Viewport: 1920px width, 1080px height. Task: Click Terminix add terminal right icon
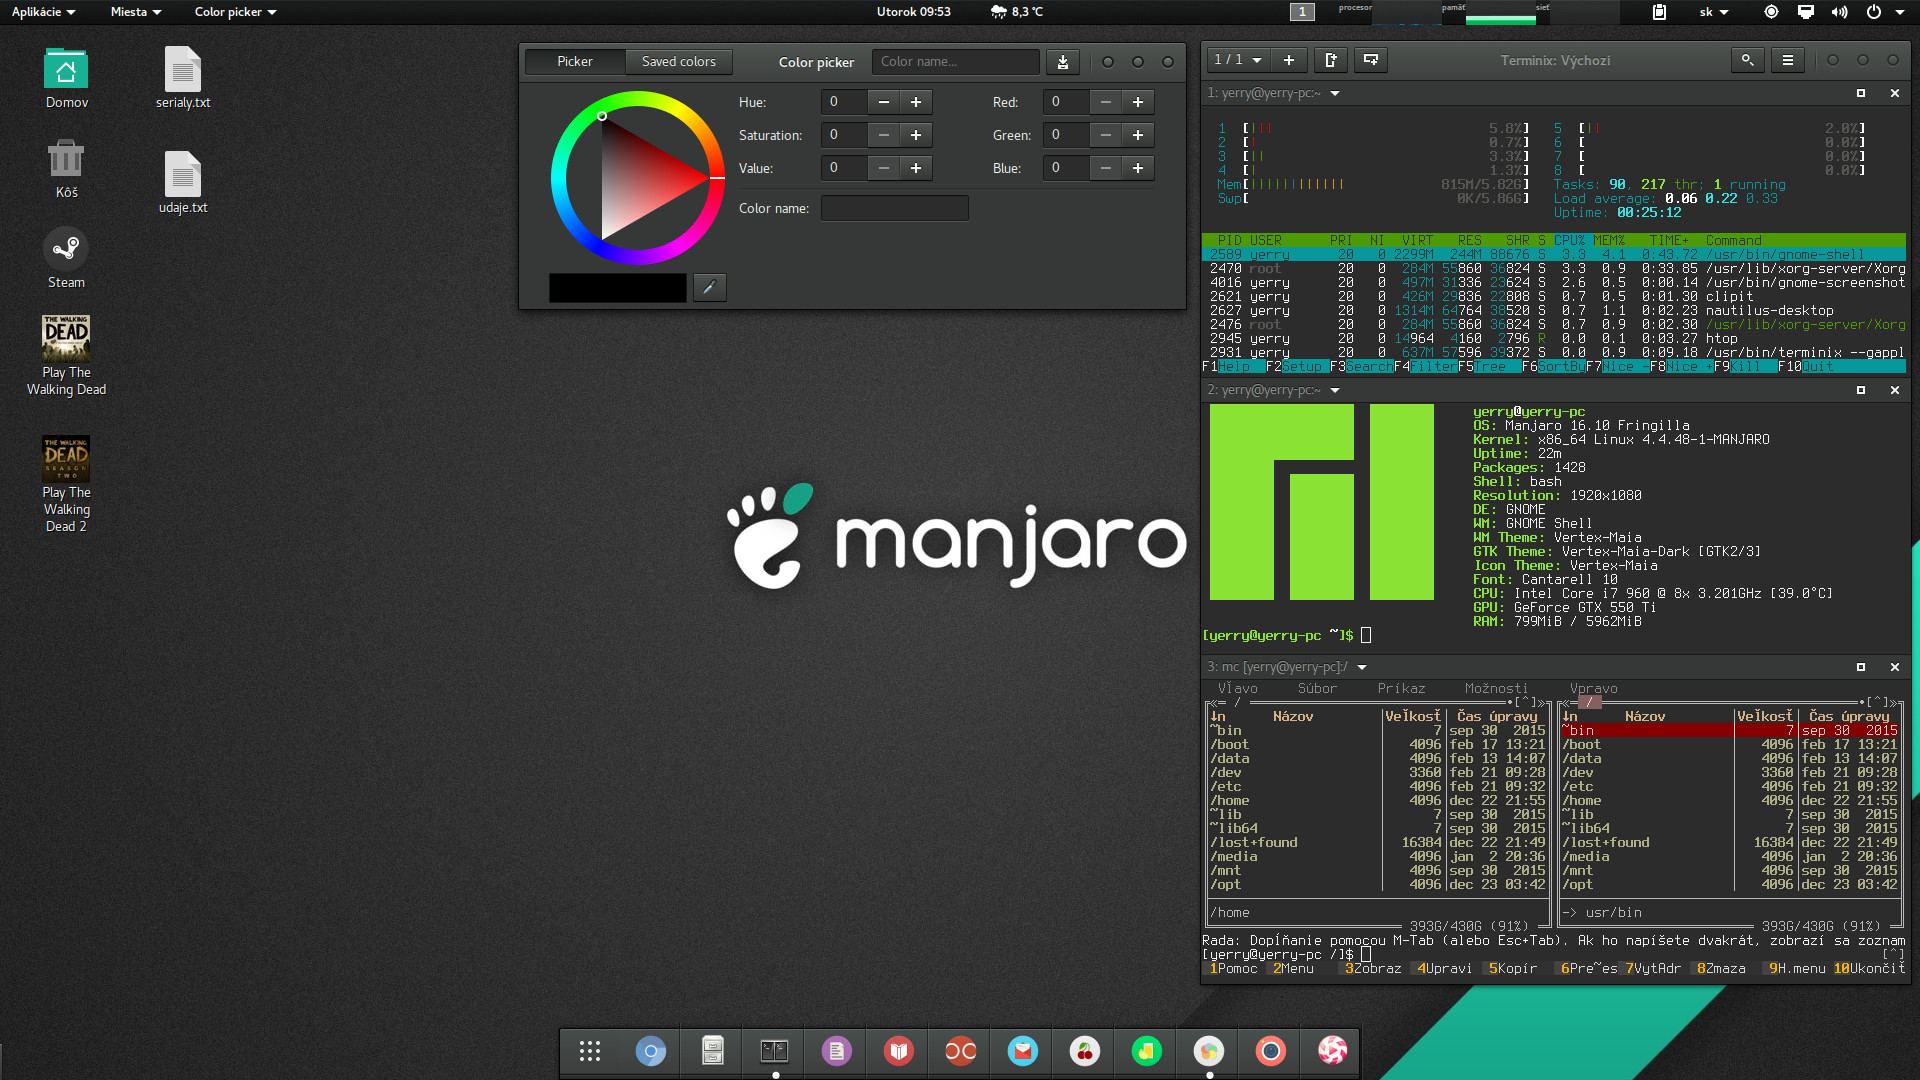pos(1331,60)
